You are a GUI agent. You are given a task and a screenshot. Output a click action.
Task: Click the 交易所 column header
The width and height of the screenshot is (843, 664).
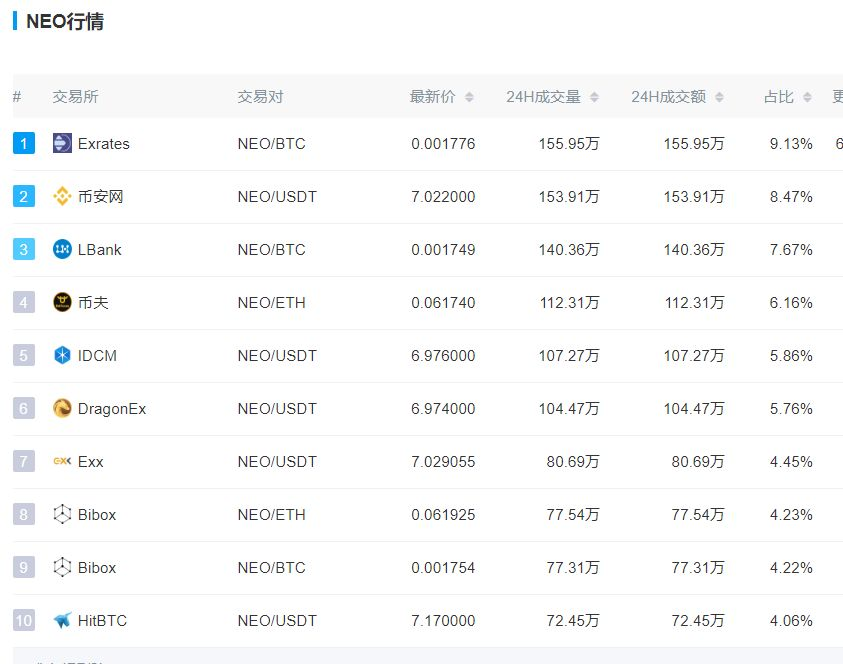(x=75, y=97)
